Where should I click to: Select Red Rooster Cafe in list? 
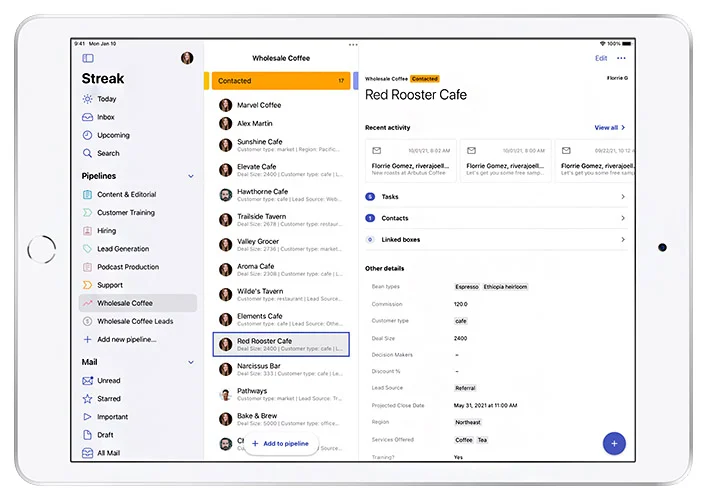click(281, 345)
